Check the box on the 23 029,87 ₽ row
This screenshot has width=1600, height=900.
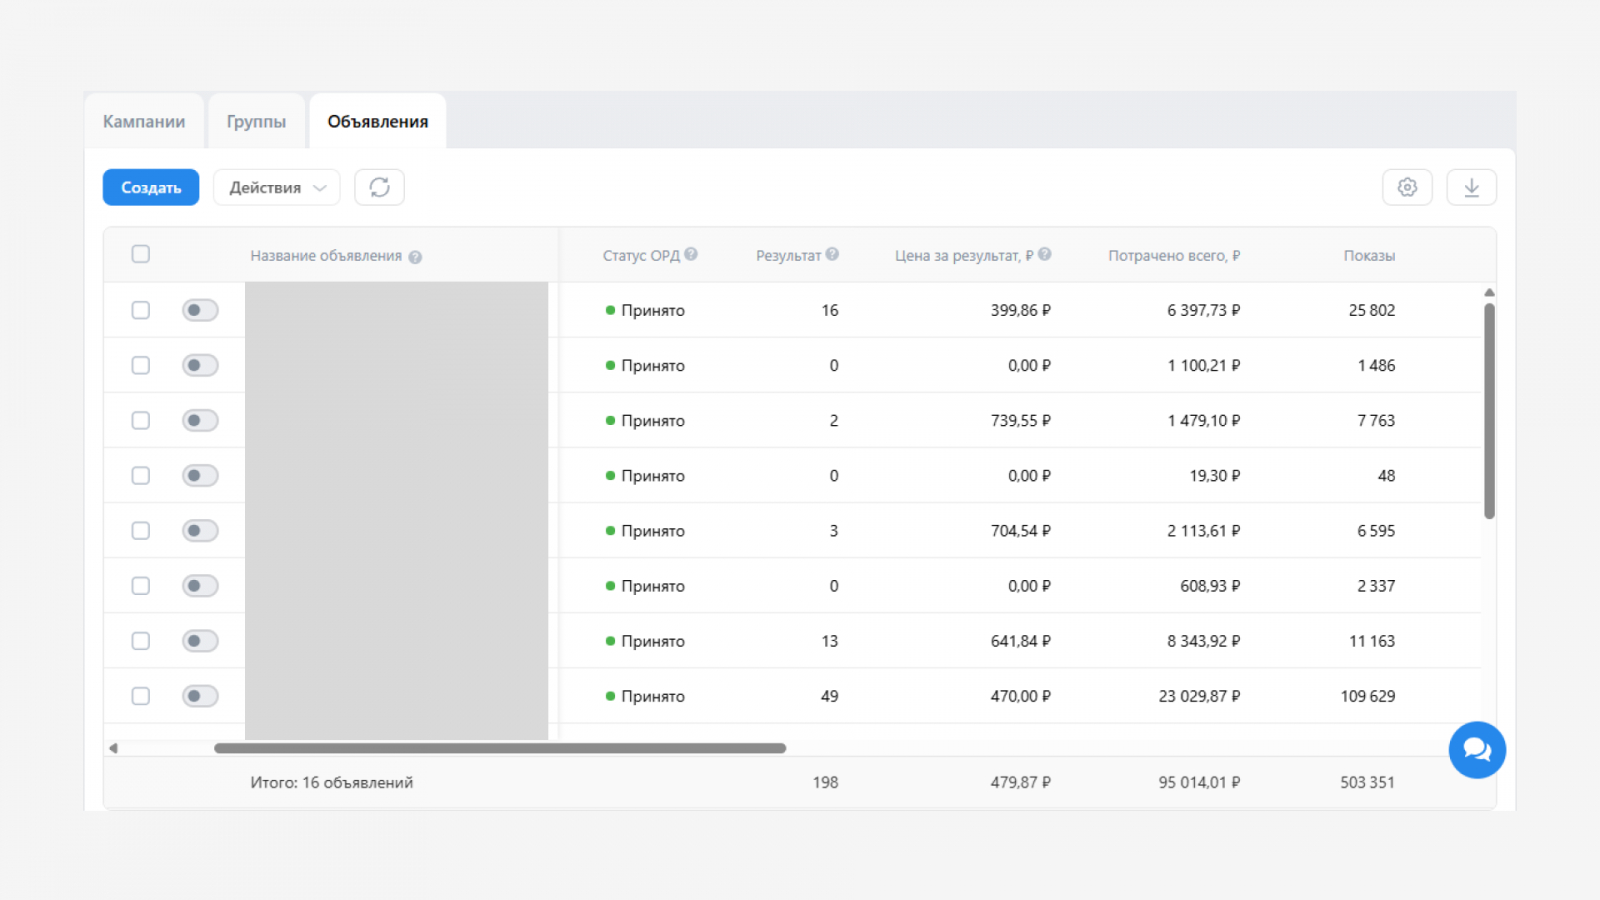(141, 696)
